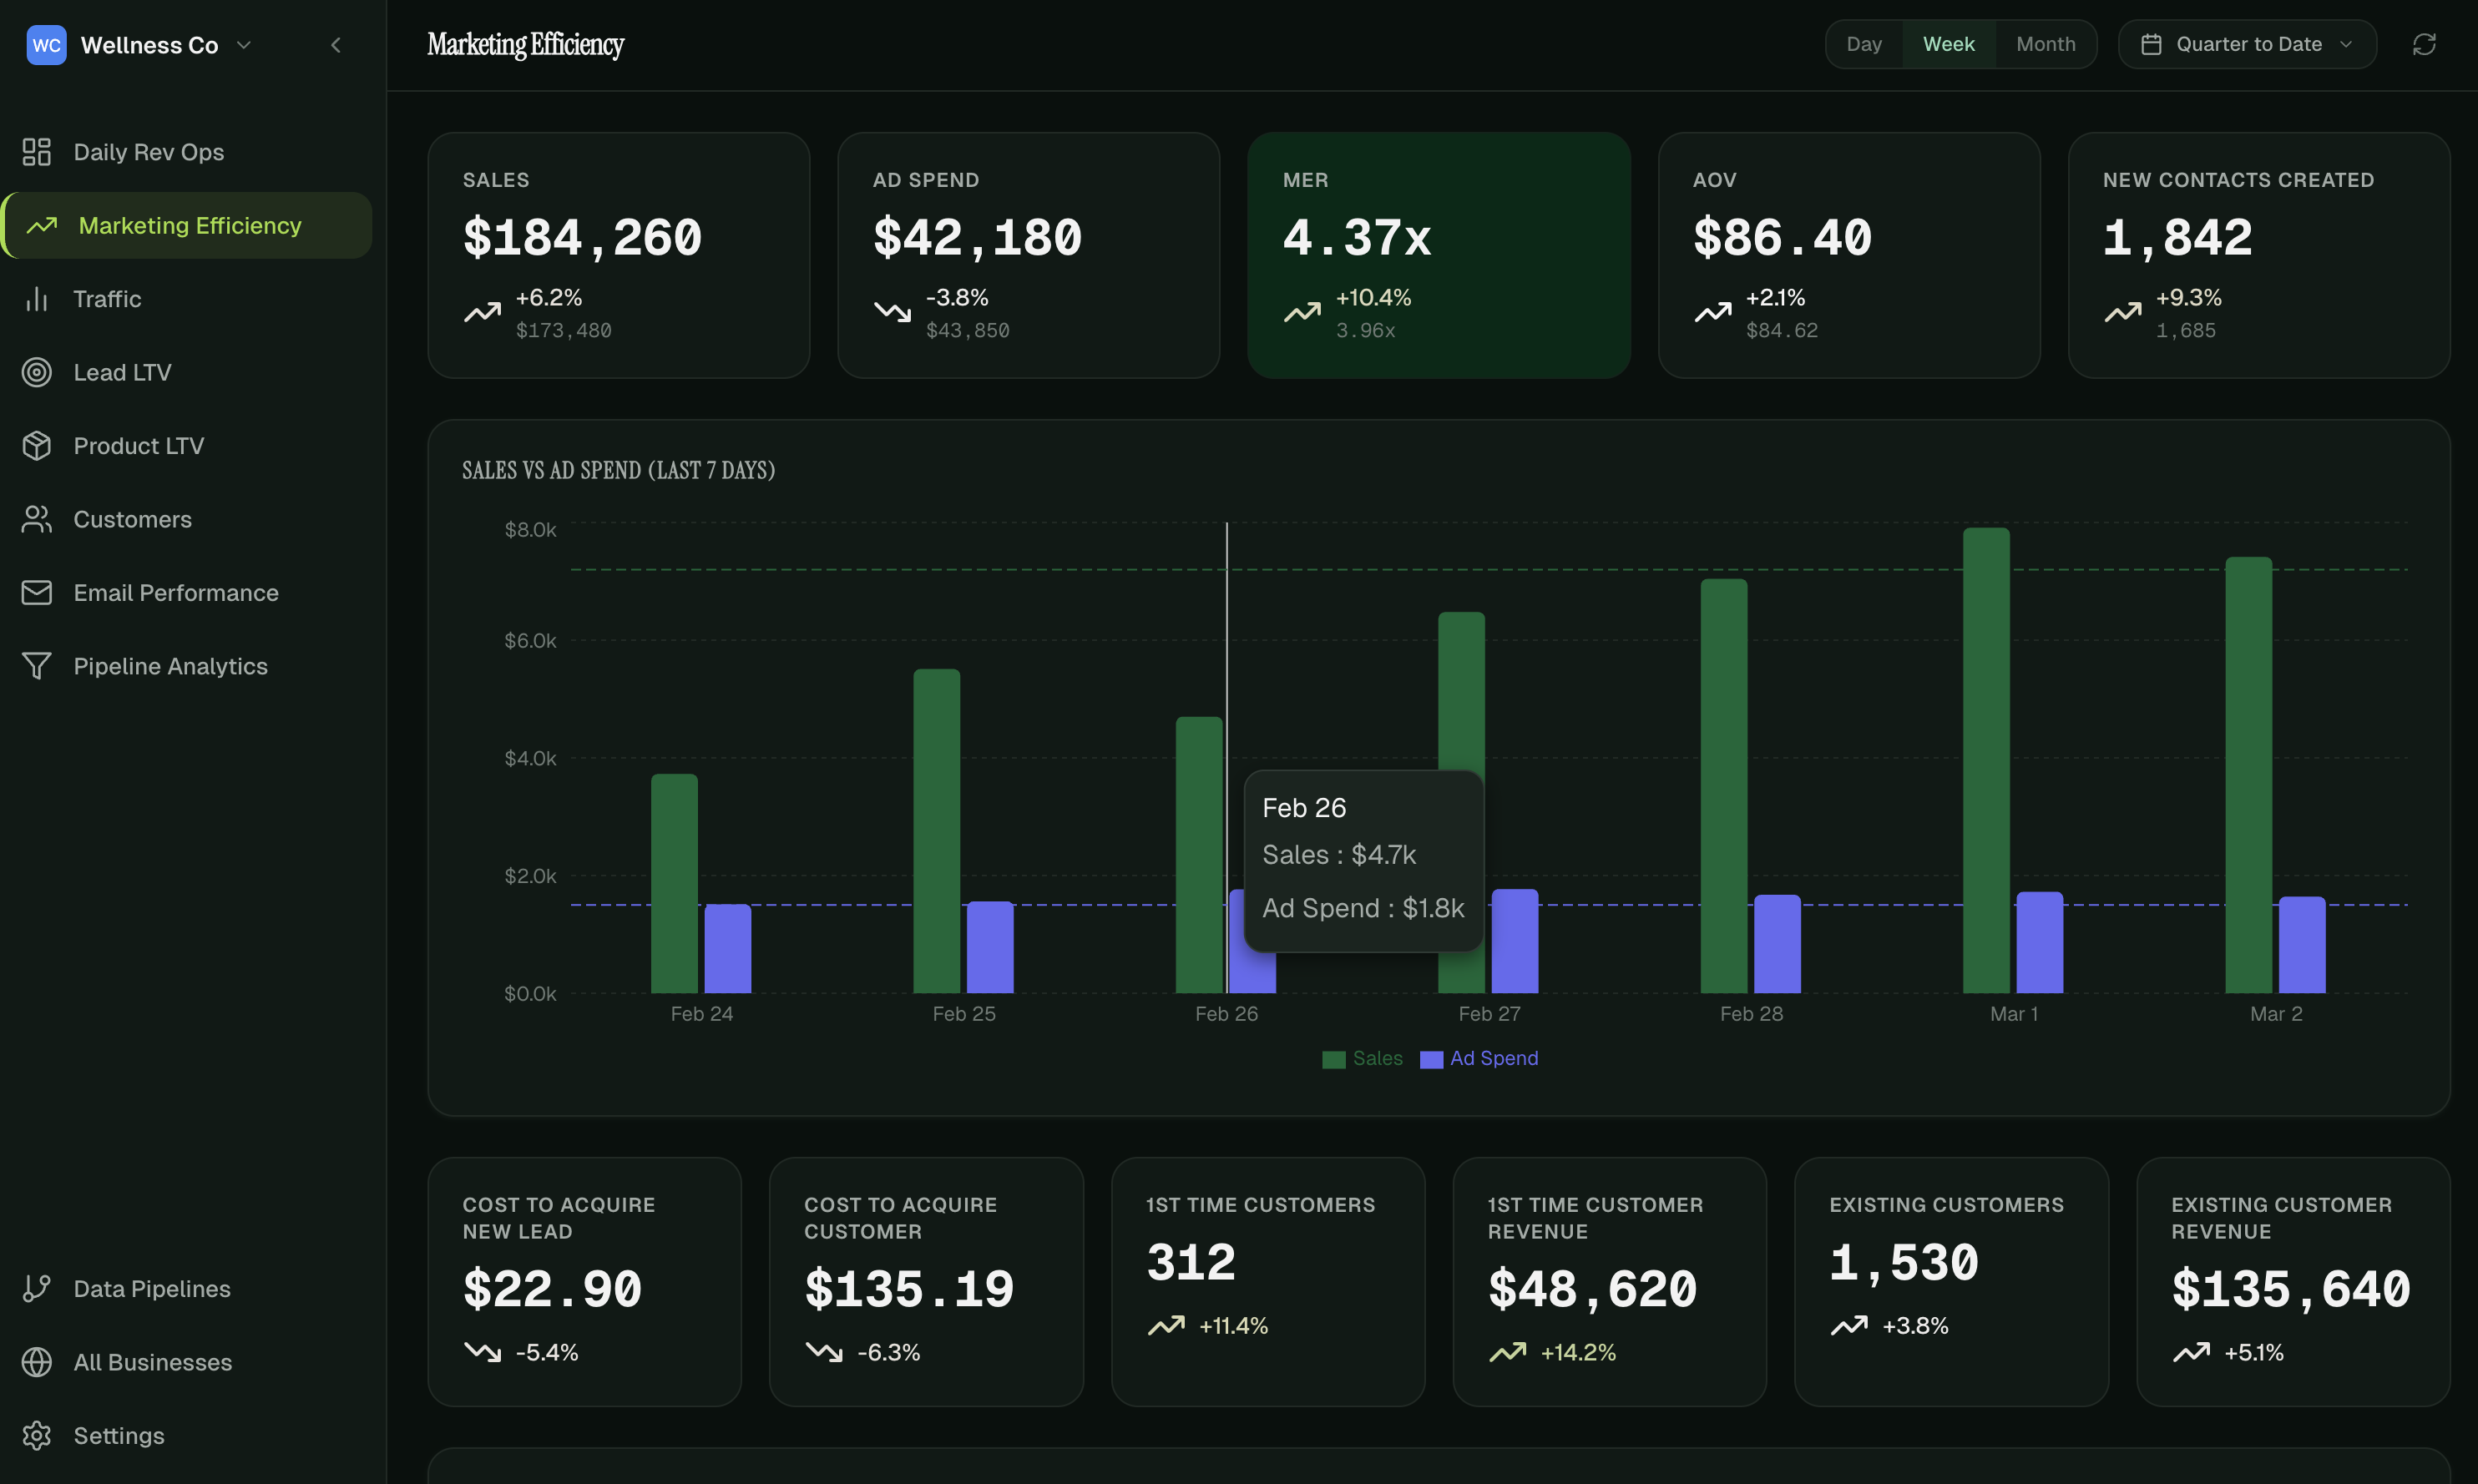The height and width of the screenshot is (1484, 2478).
Task: Click the Existing Customer Revenue trend icon
Action: 2191,1352
